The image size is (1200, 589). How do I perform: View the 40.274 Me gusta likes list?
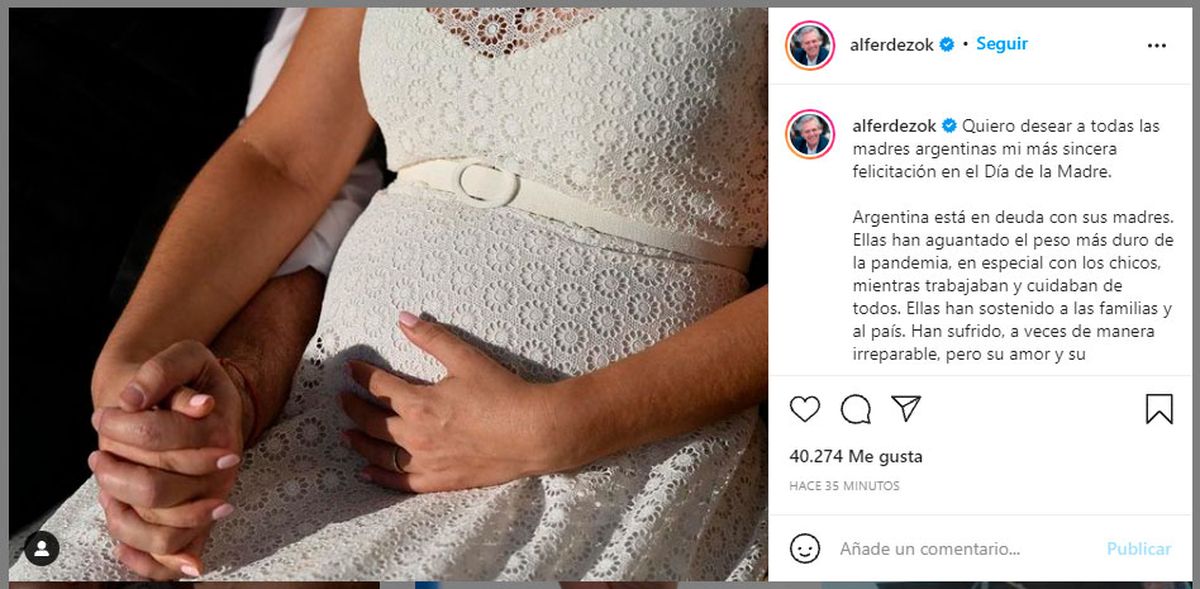click(856, 457)
